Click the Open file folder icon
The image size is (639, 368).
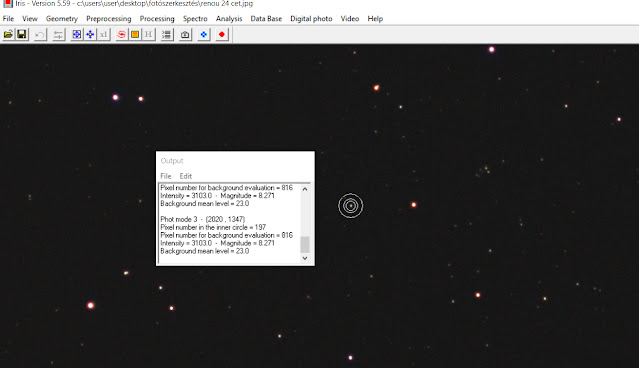(x=8, y=35)
